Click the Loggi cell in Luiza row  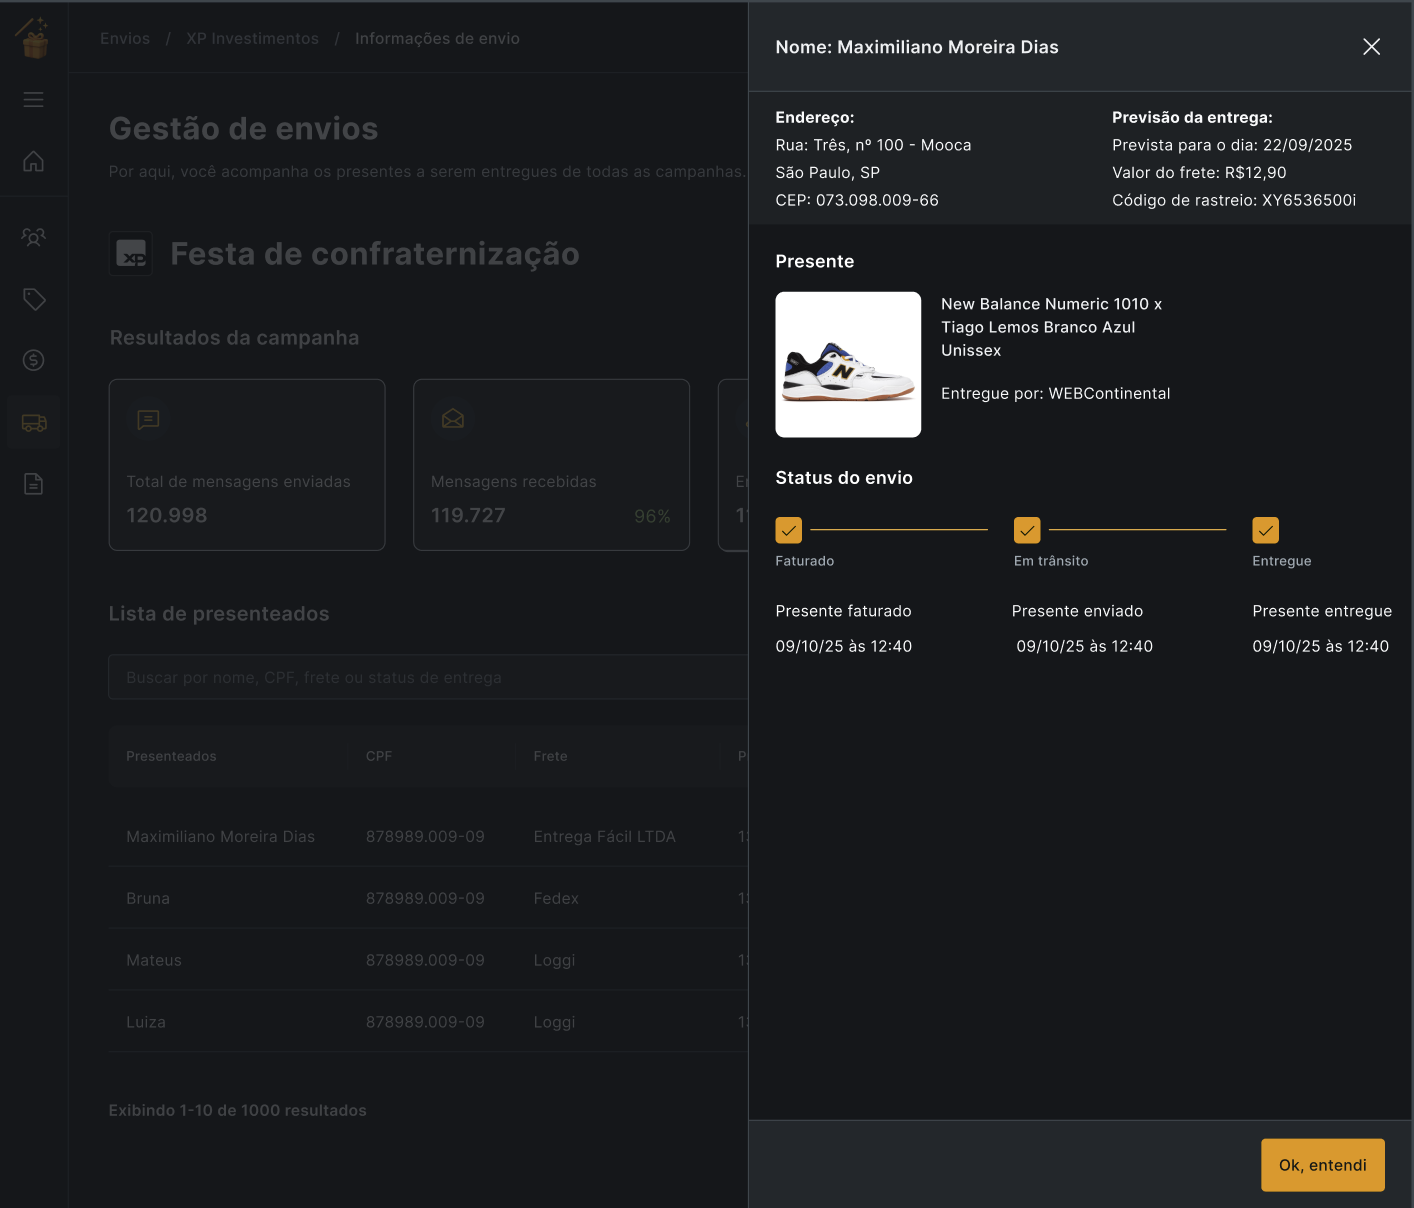pos(554,1022)
